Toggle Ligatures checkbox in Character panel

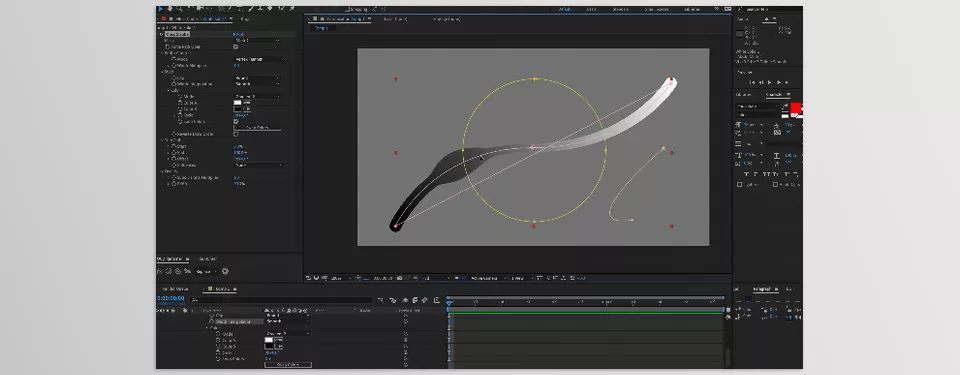[x=740, y=184]
